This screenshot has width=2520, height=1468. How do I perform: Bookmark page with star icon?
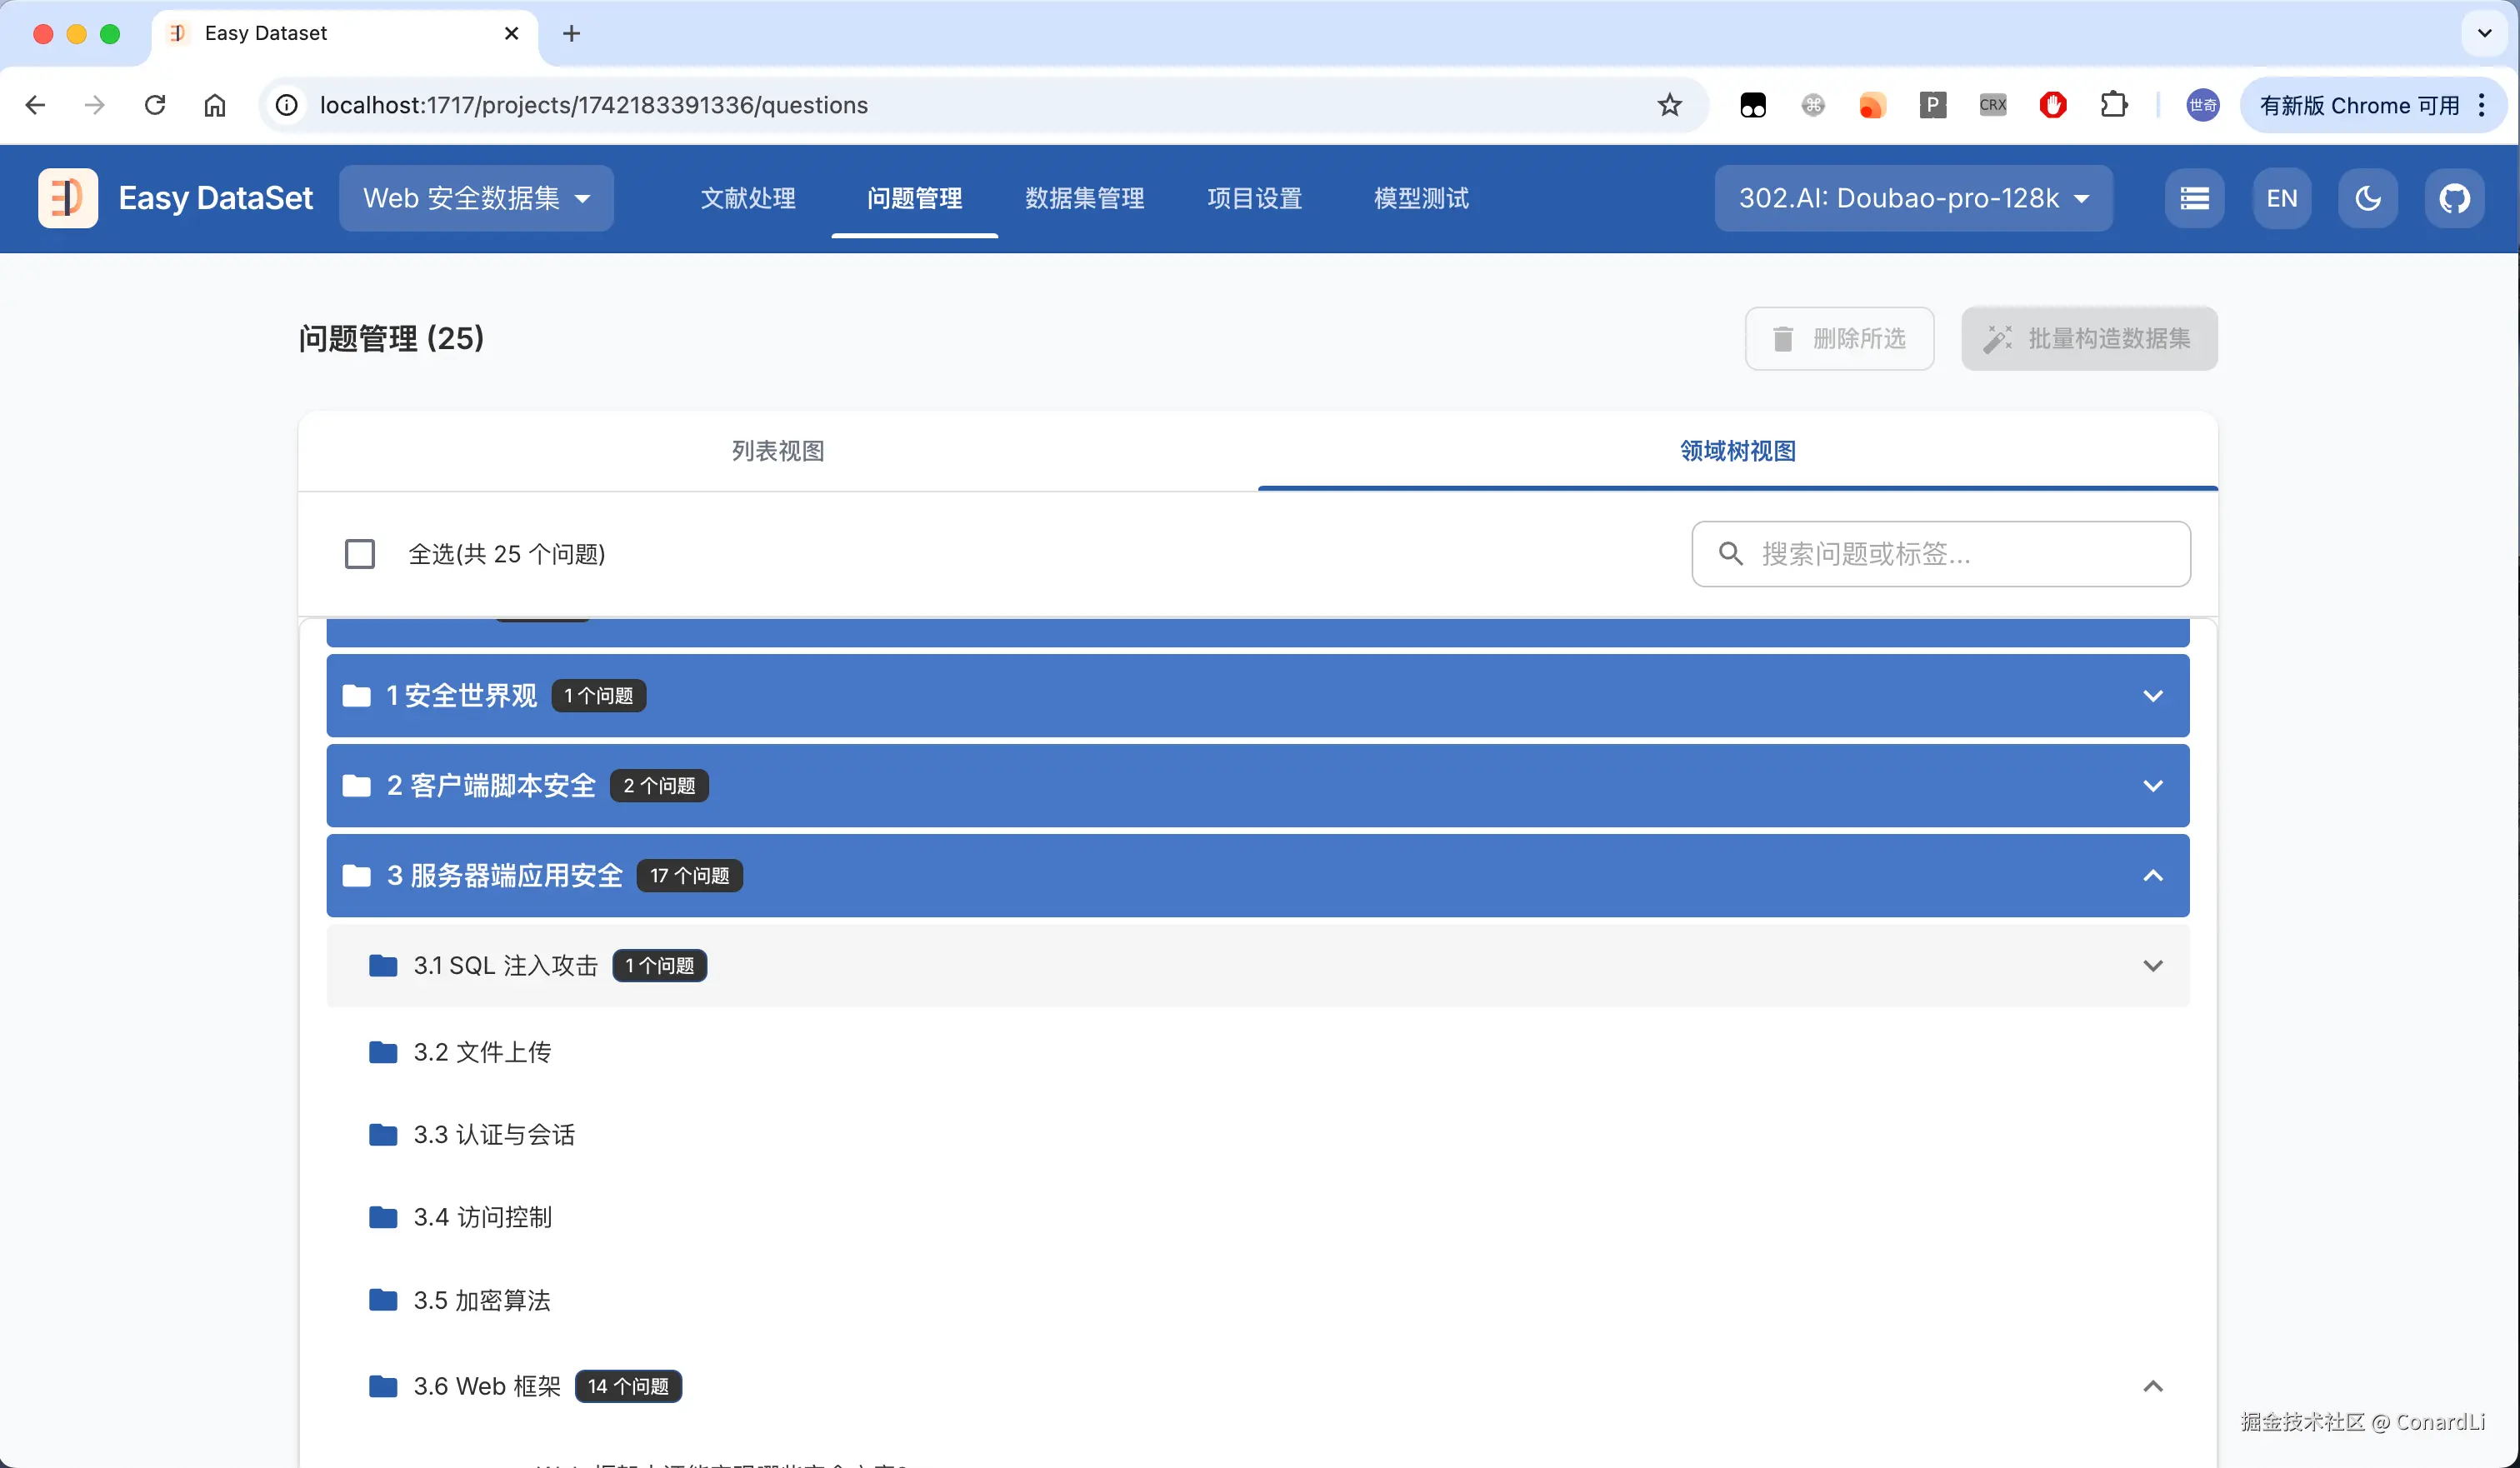(x=1669, y=105)
